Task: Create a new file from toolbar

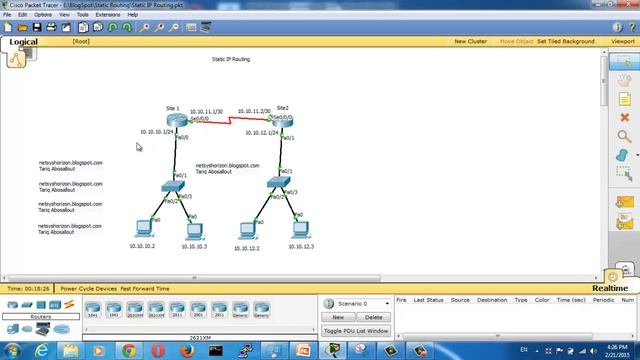Action: point(8,27)
